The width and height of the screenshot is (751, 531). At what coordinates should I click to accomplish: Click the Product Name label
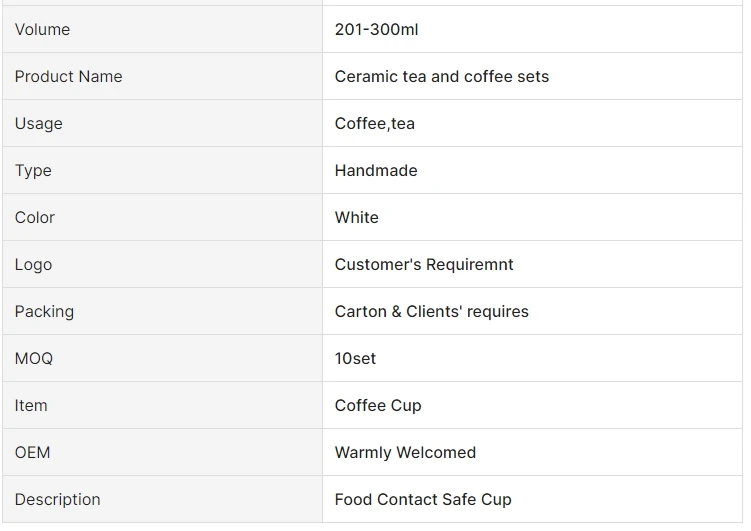pos(68,77)
